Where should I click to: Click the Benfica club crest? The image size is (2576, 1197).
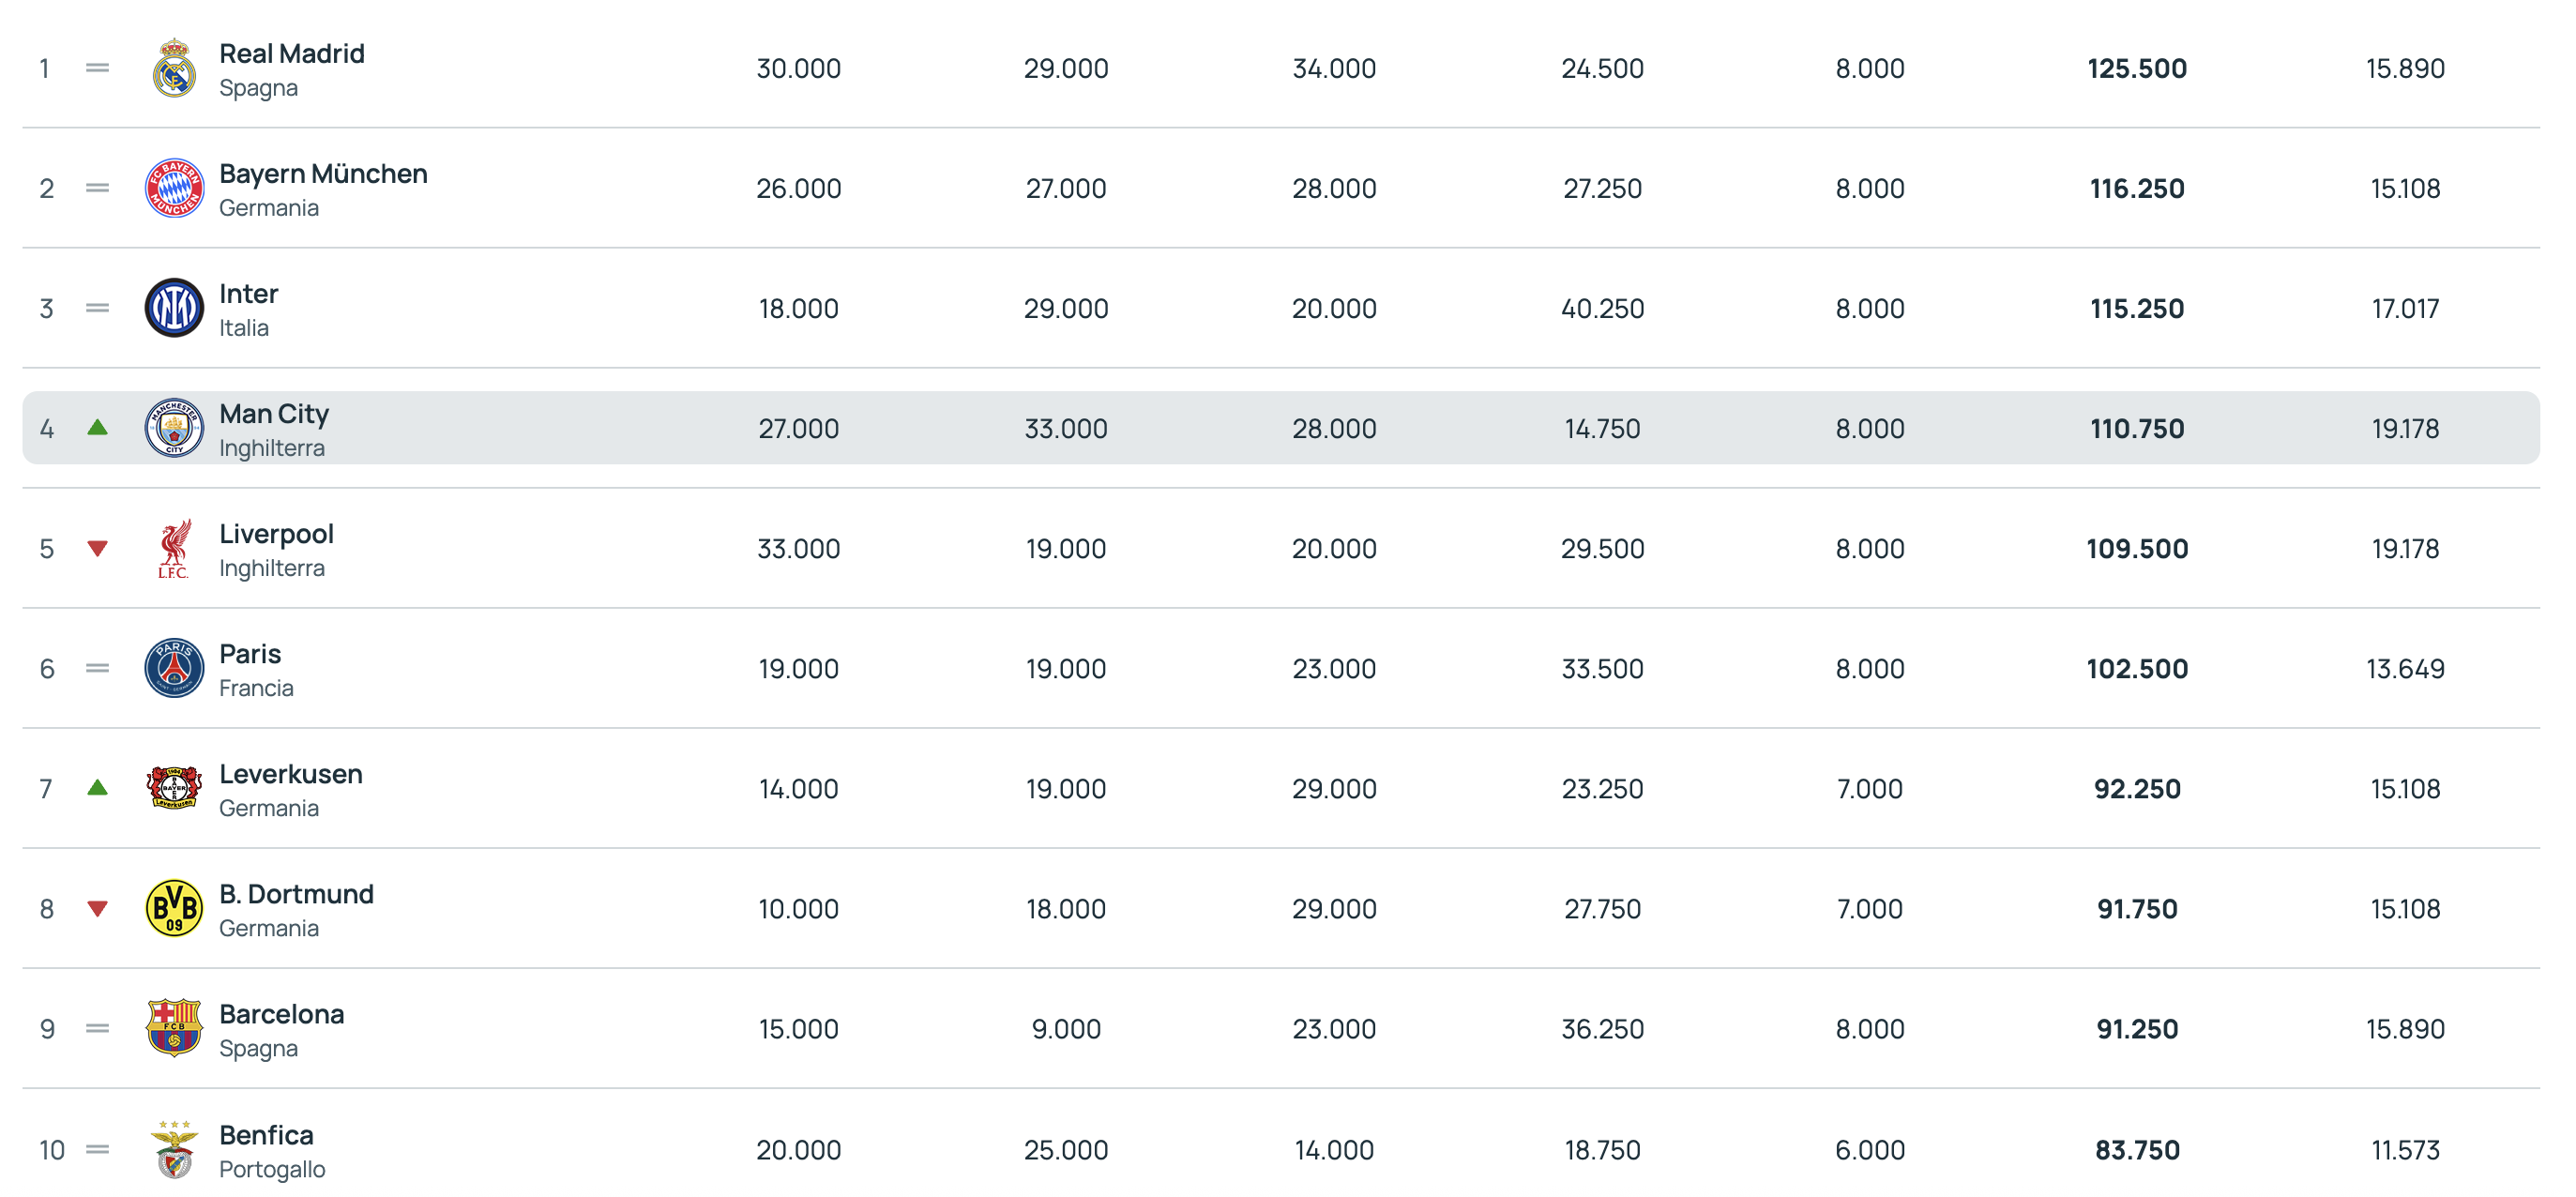coord(174,1149)
